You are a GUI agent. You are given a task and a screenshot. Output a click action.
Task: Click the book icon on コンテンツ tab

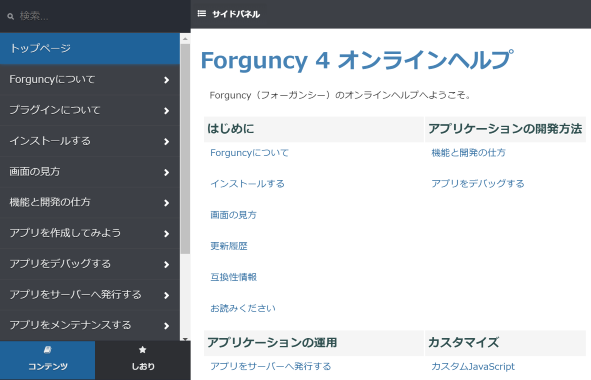pyautogui.click(x=47, y=350)
